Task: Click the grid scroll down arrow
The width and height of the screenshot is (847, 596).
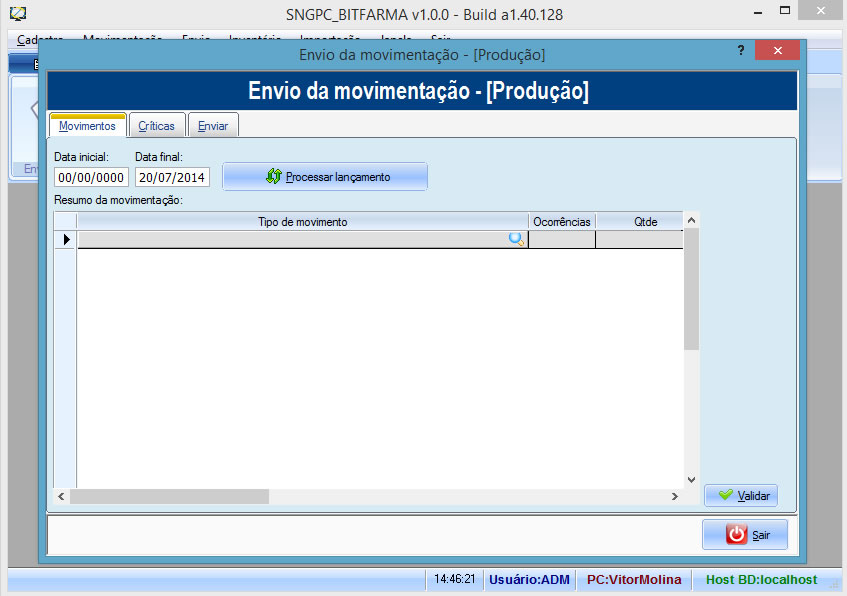Action: click(x=691, y=480)
